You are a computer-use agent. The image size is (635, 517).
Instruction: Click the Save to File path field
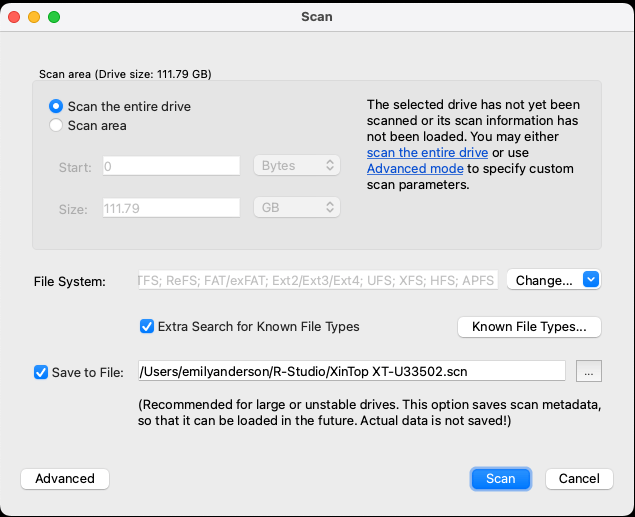click(x=352, y=371)
